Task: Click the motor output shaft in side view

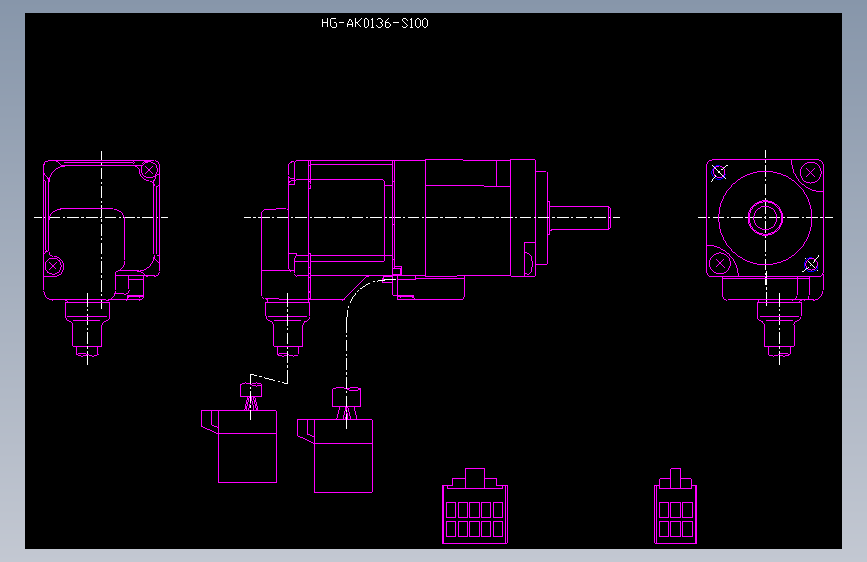Action: [x=579, y=217]
